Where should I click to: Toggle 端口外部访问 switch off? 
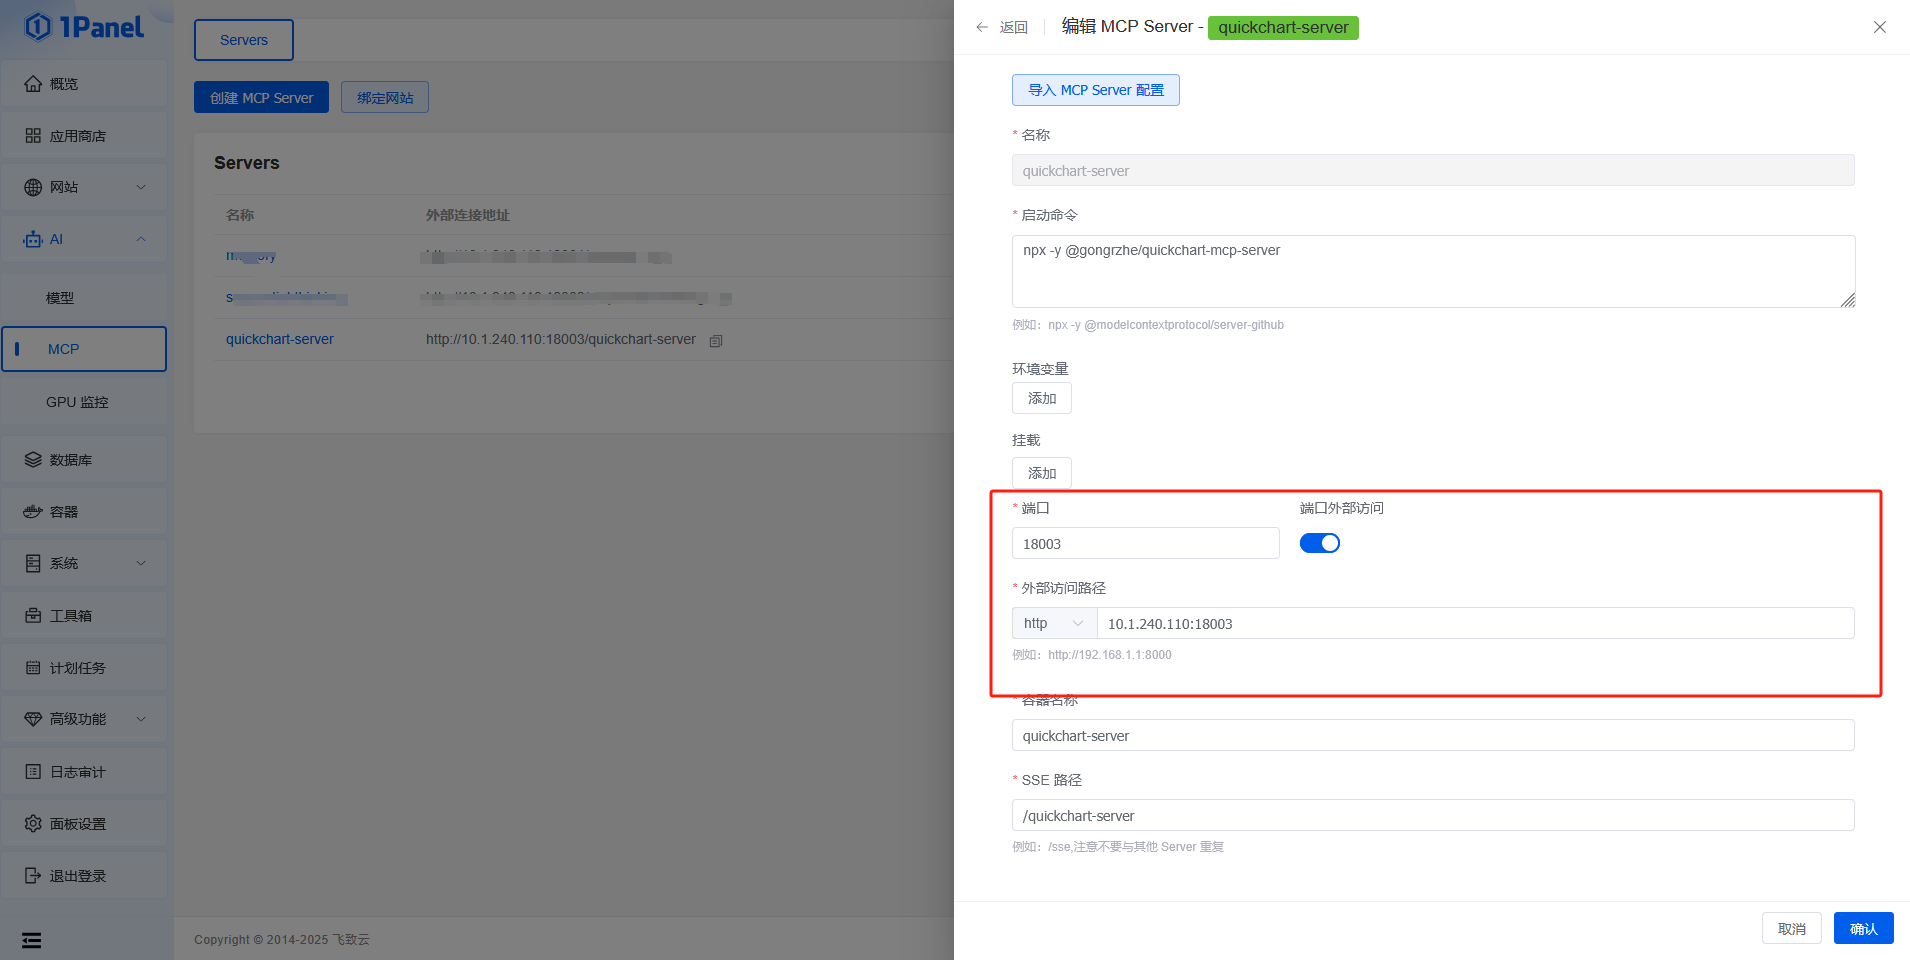click(1320, 543)
